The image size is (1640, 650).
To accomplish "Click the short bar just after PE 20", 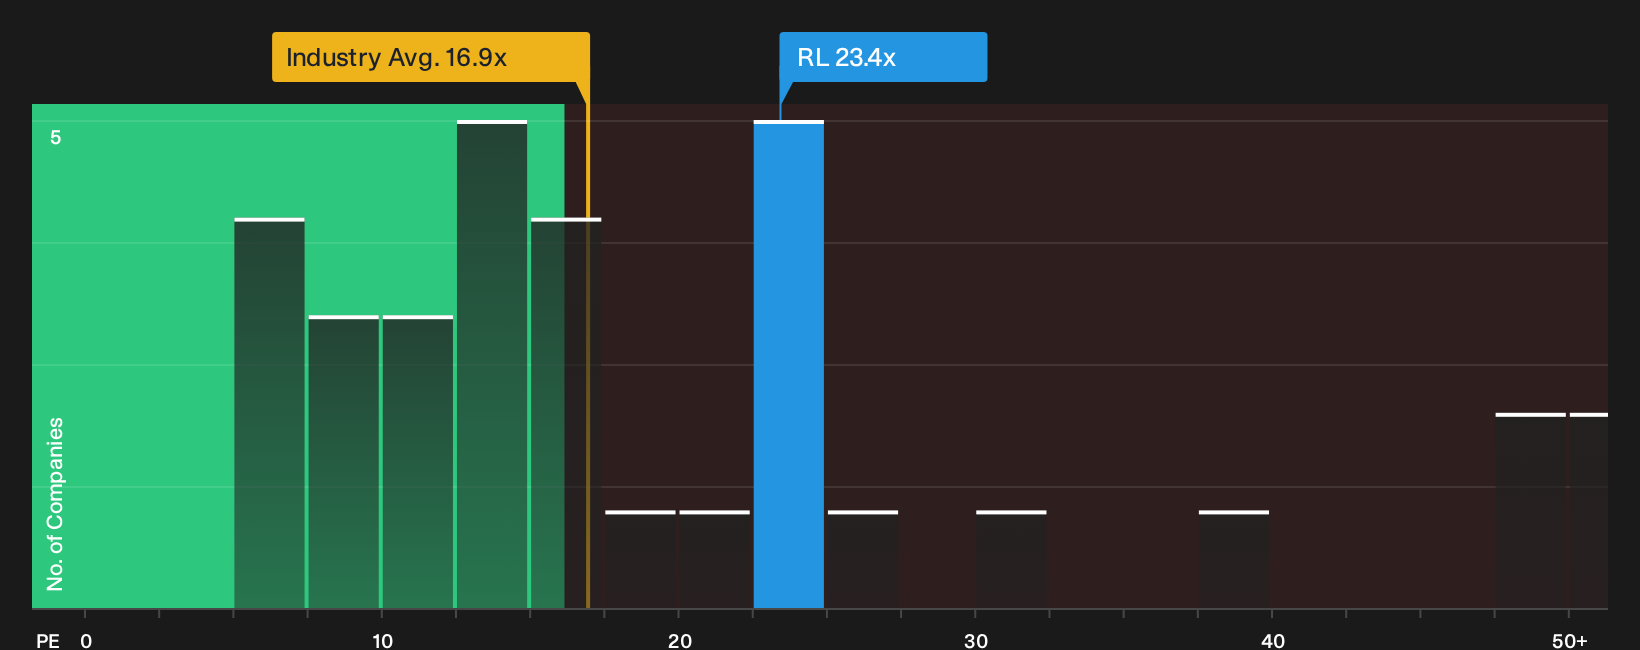I will [714, 560].
